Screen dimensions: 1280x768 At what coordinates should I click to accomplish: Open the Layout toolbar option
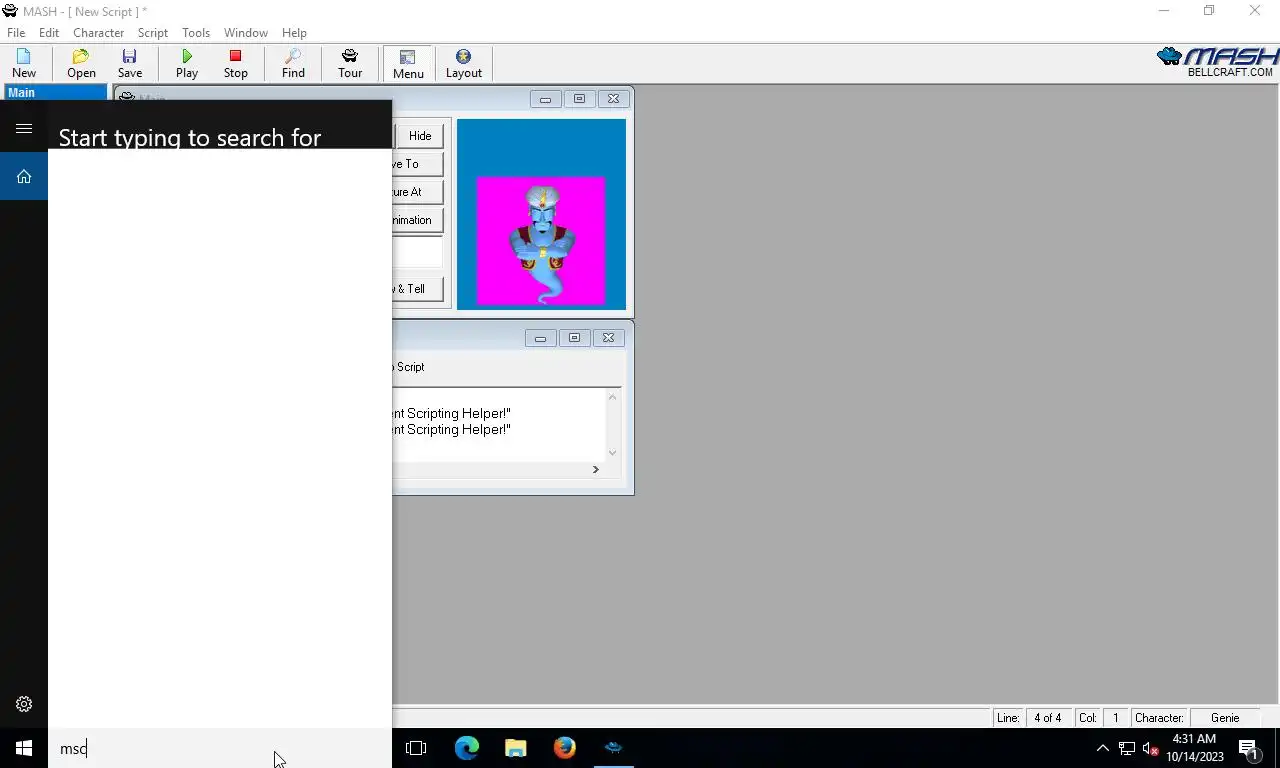463,63
